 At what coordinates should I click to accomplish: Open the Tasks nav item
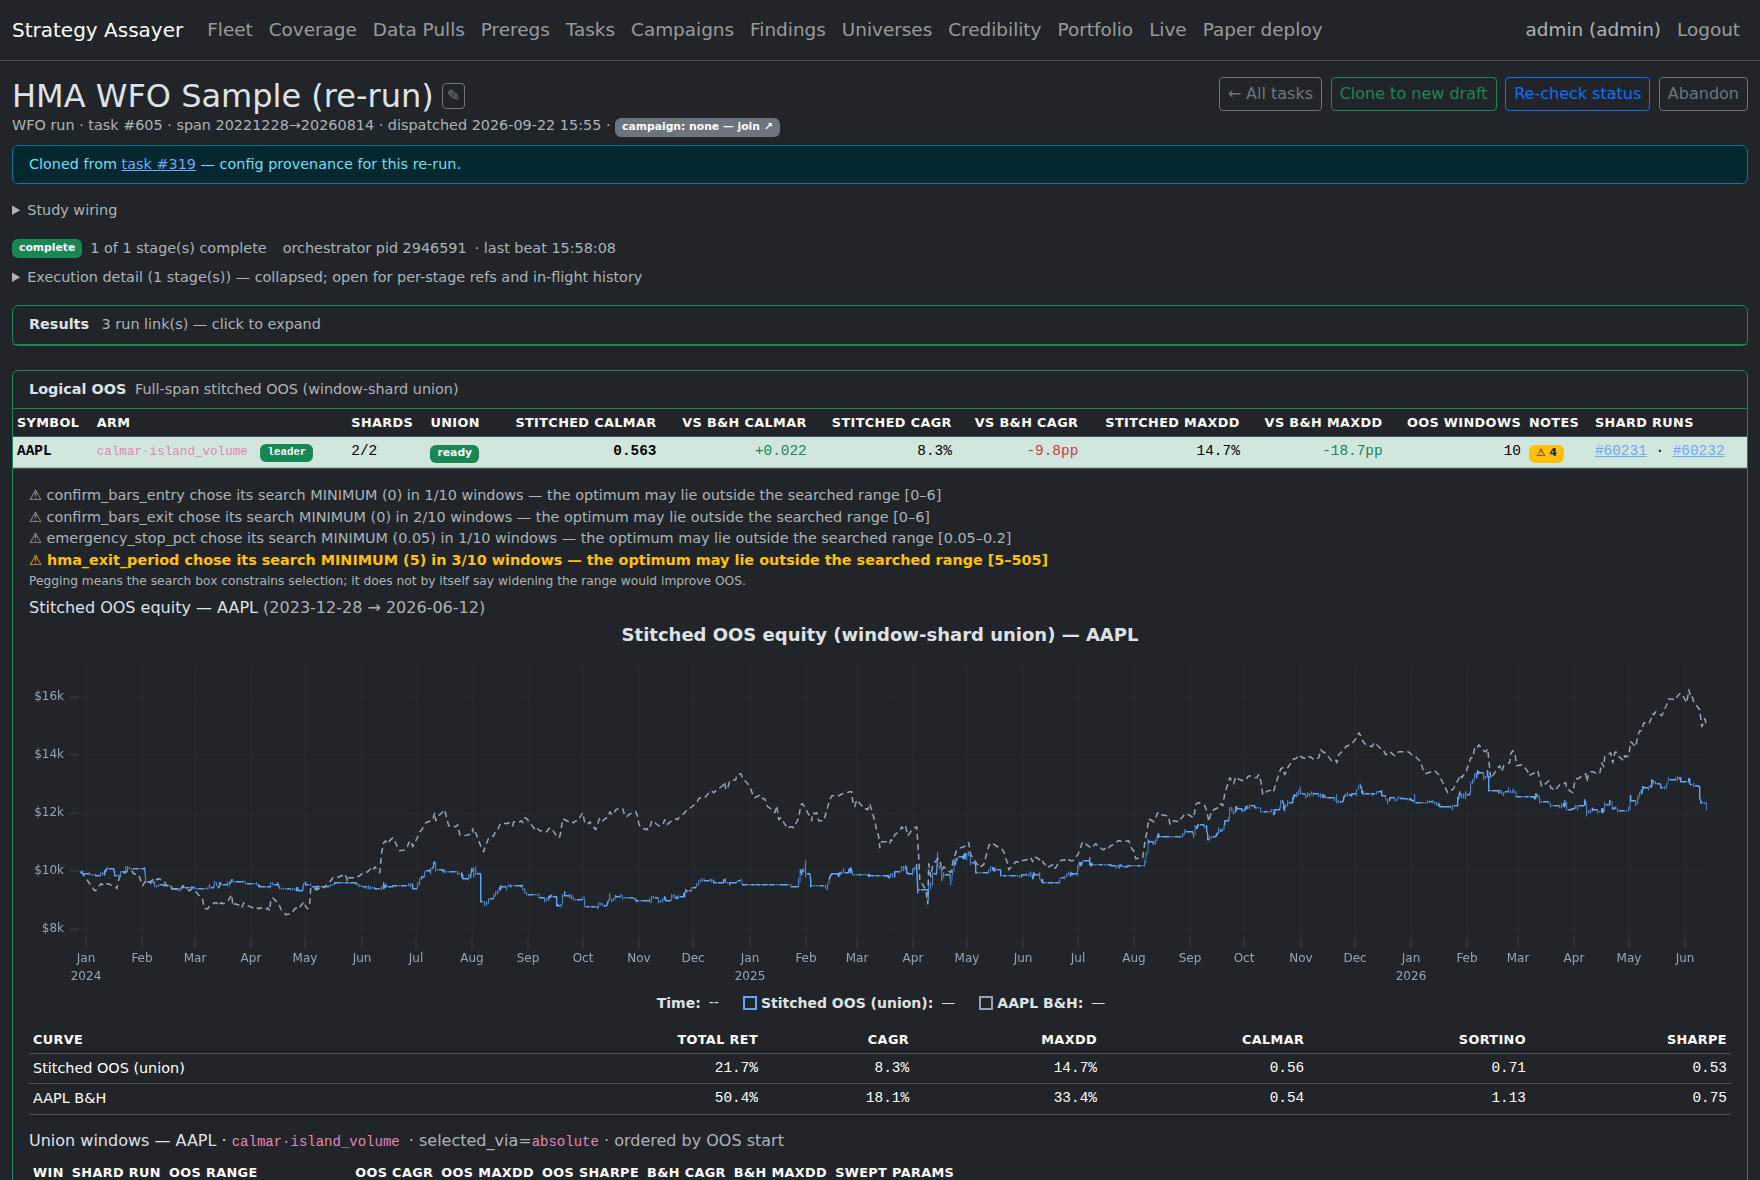click(x=590, y=30)
